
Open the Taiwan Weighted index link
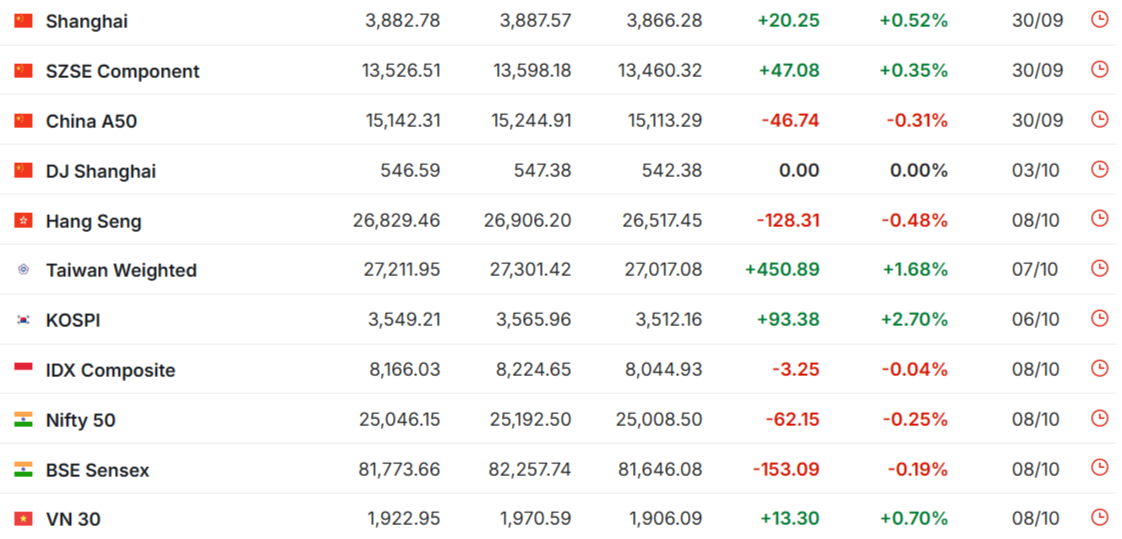(x=121, y=270)
